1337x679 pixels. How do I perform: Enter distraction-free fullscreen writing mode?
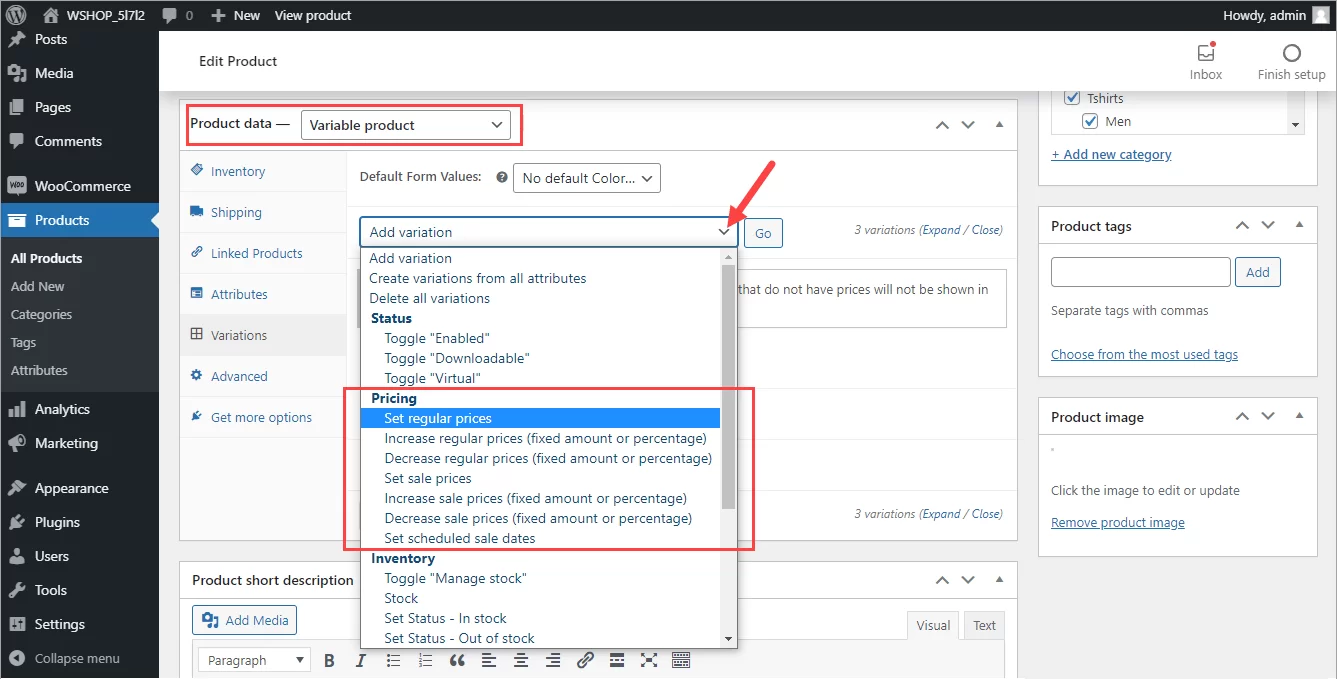pyautogui.click(x=649, y=660)
